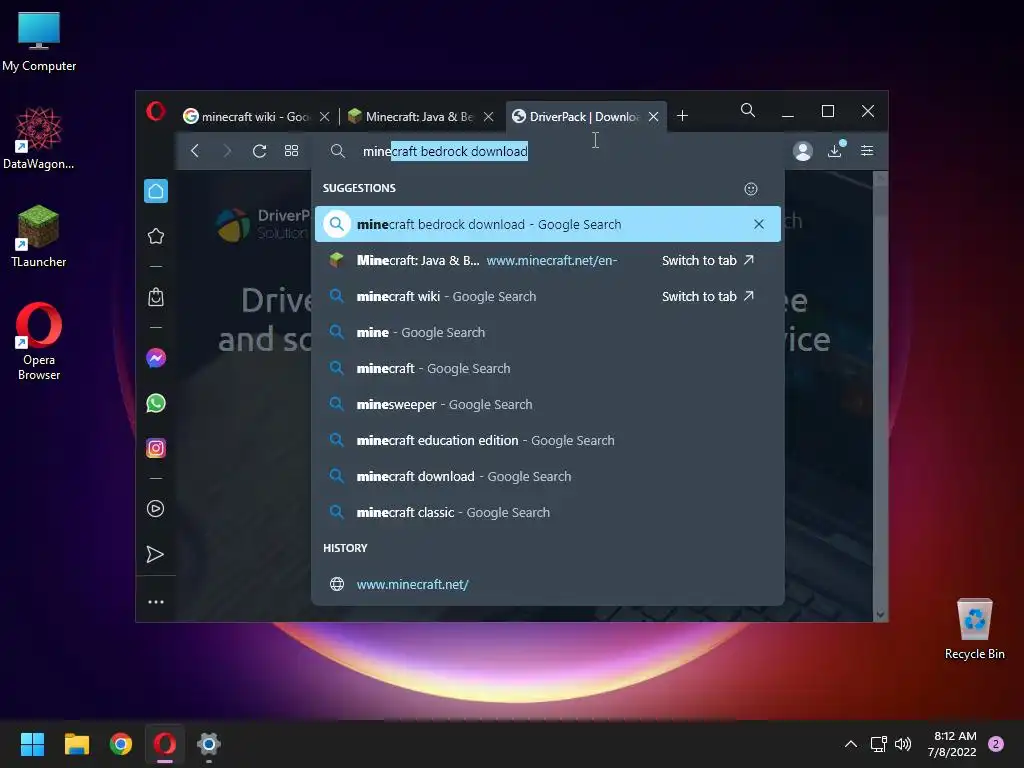Open the sidebar three-dots setup menu

click(x=156, y=602)
